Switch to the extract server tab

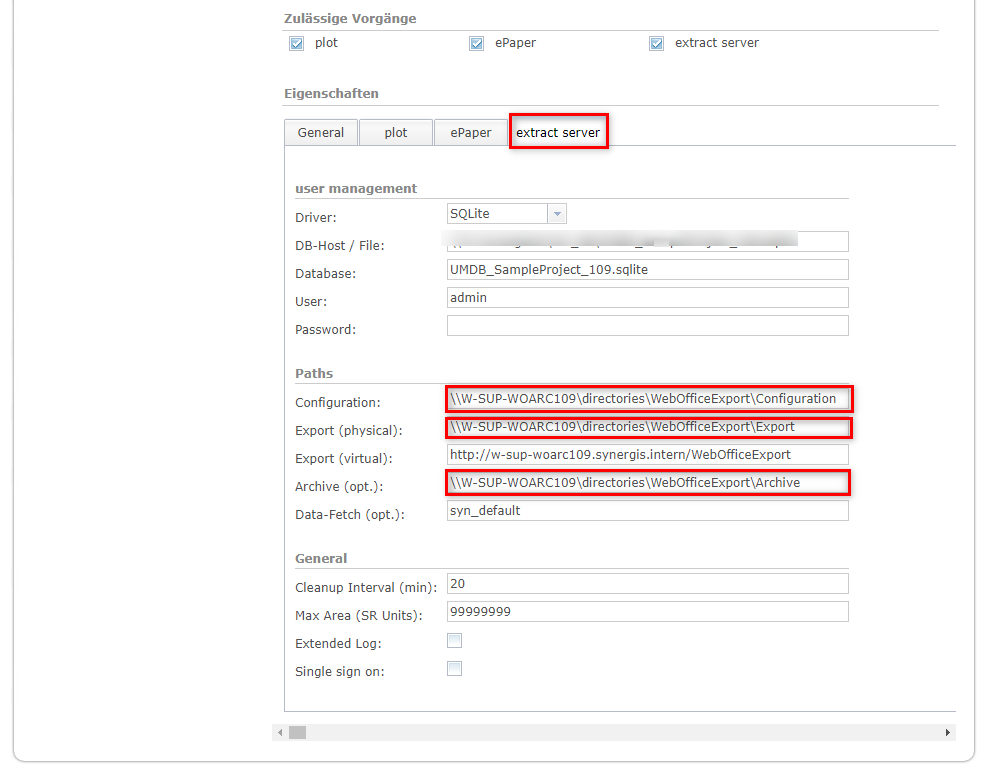[x=558, y=131]
